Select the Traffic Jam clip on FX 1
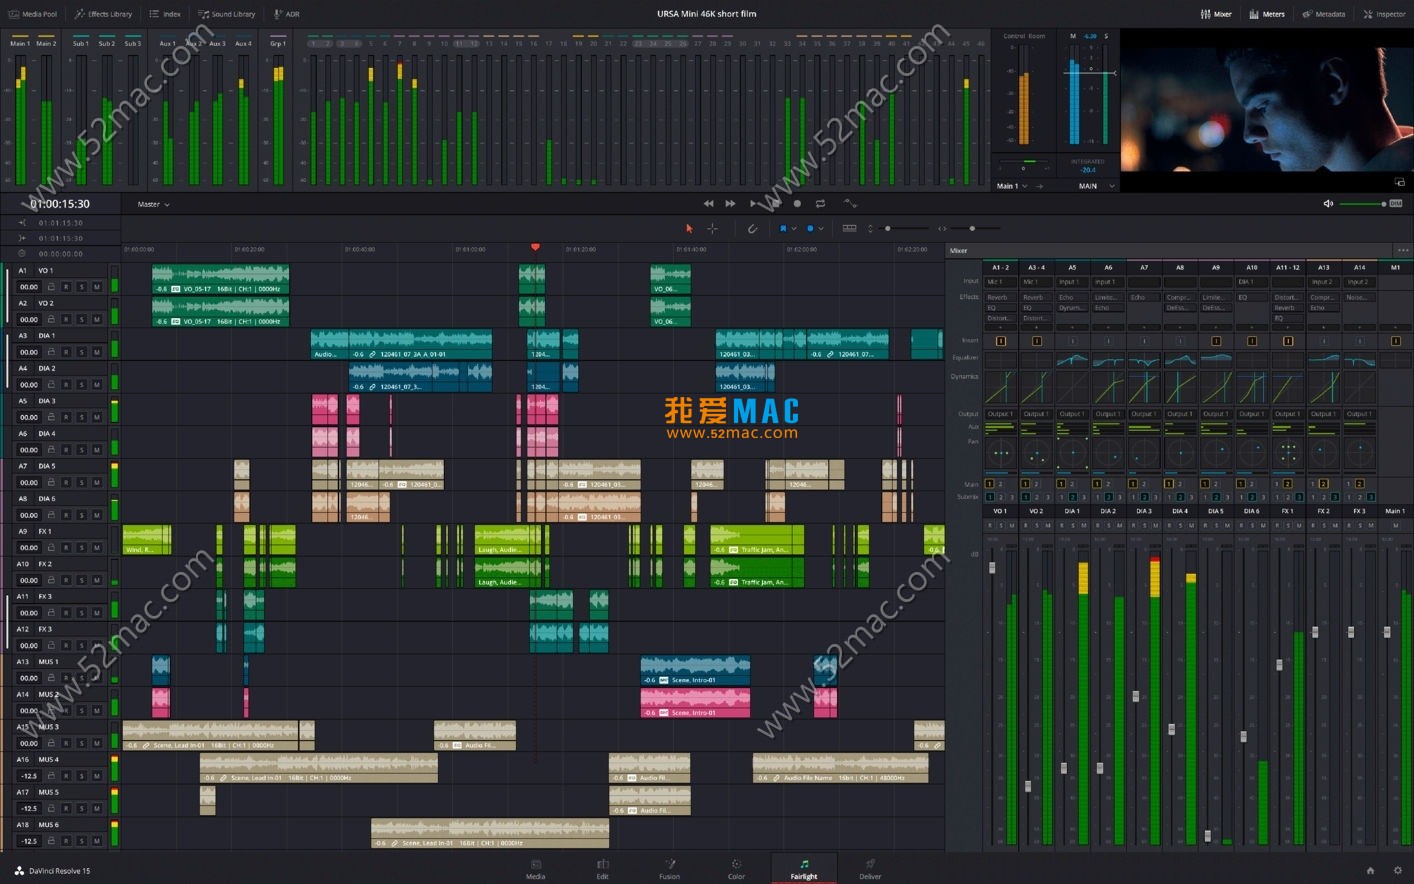Viewport: 1414px width, 884px height. (x=757, y=541)
